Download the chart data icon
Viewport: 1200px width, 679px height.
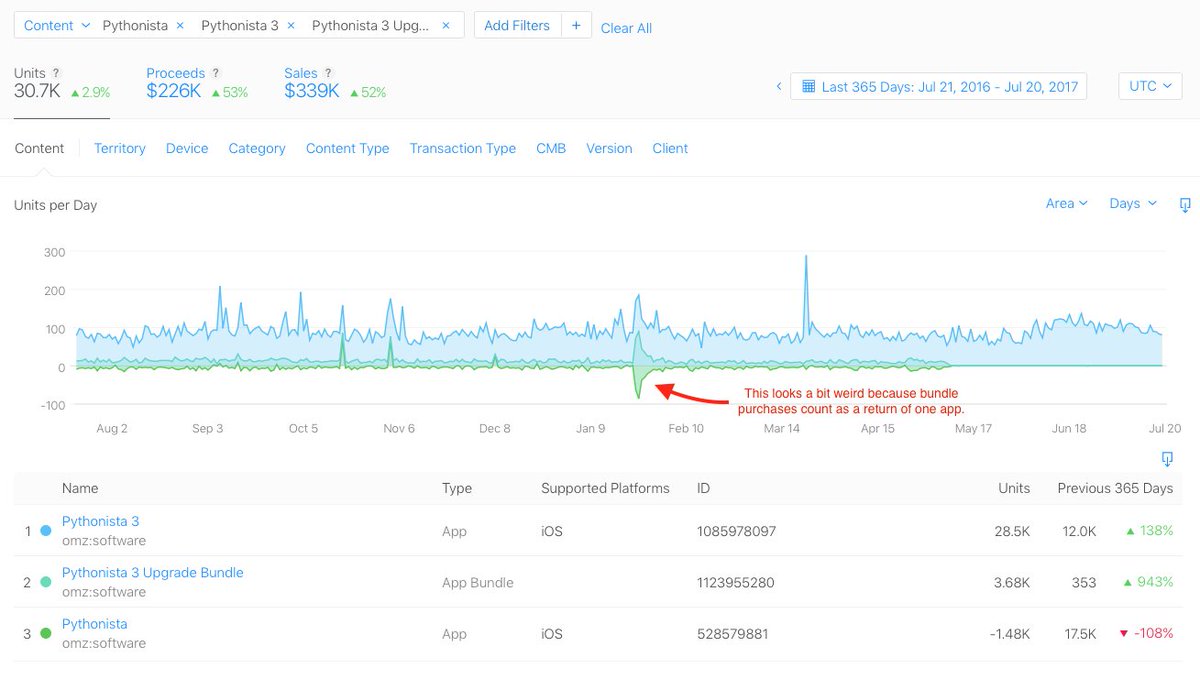click(1185, 204)
